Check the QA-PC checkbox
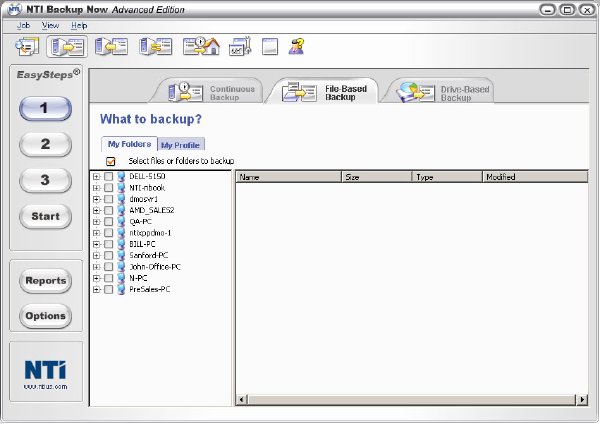 pyautogui.click(x=109, y=222)
